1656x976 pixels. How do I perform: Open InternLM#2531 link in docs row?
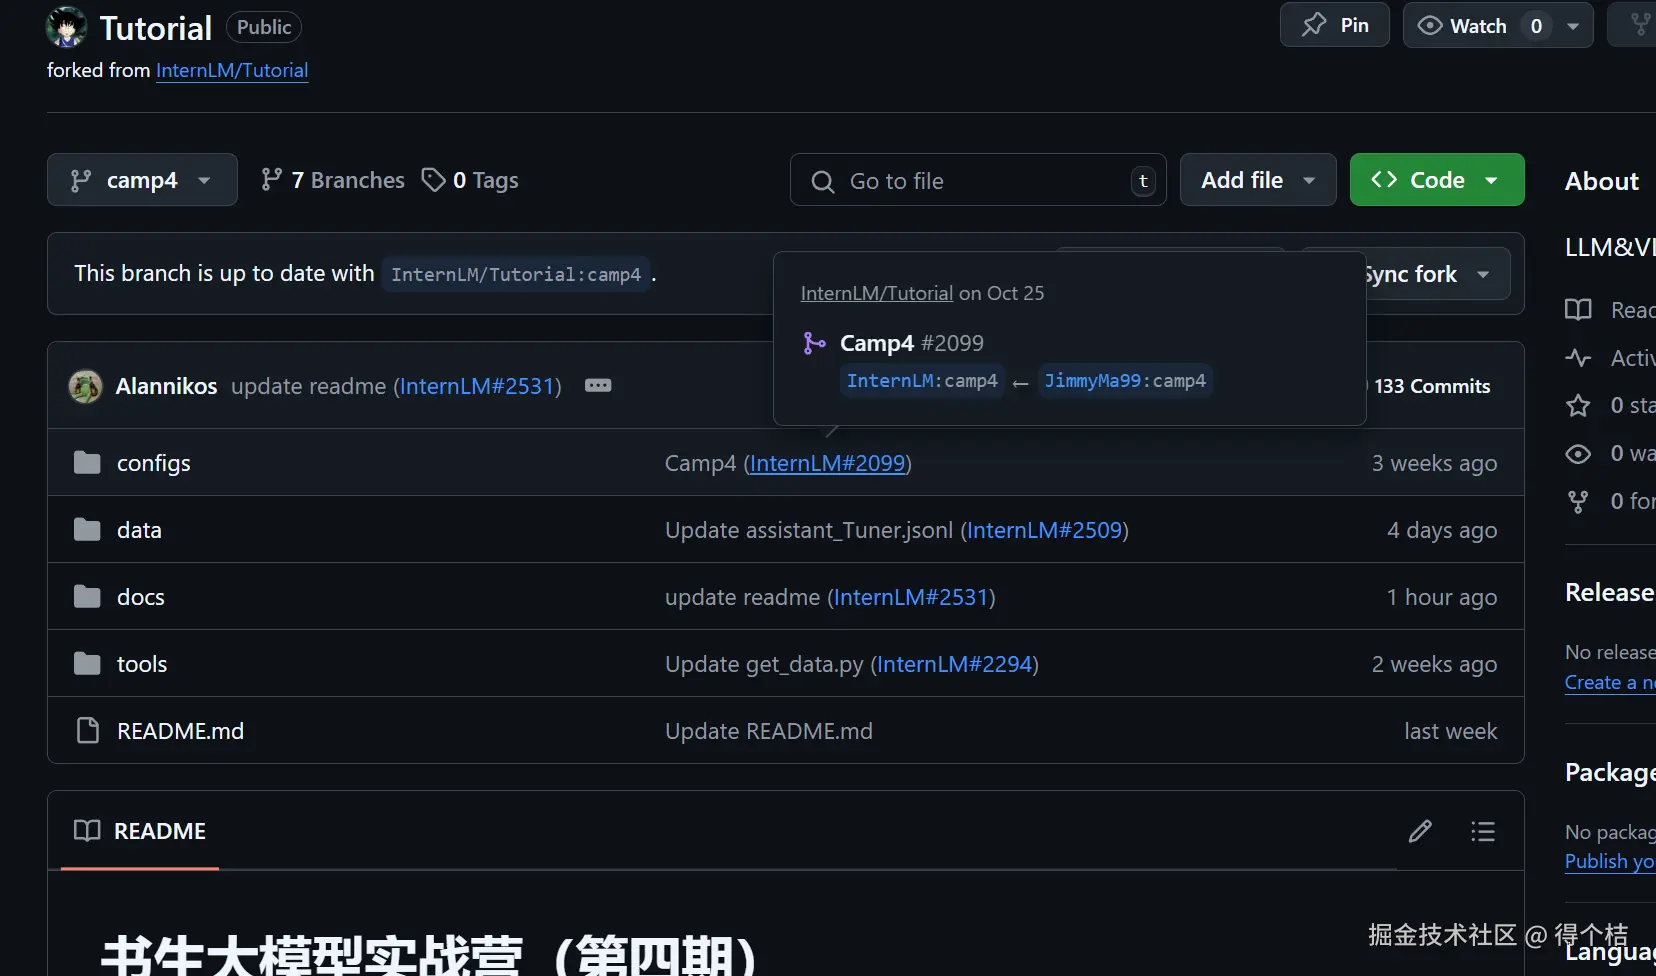[x=911, y=597]
